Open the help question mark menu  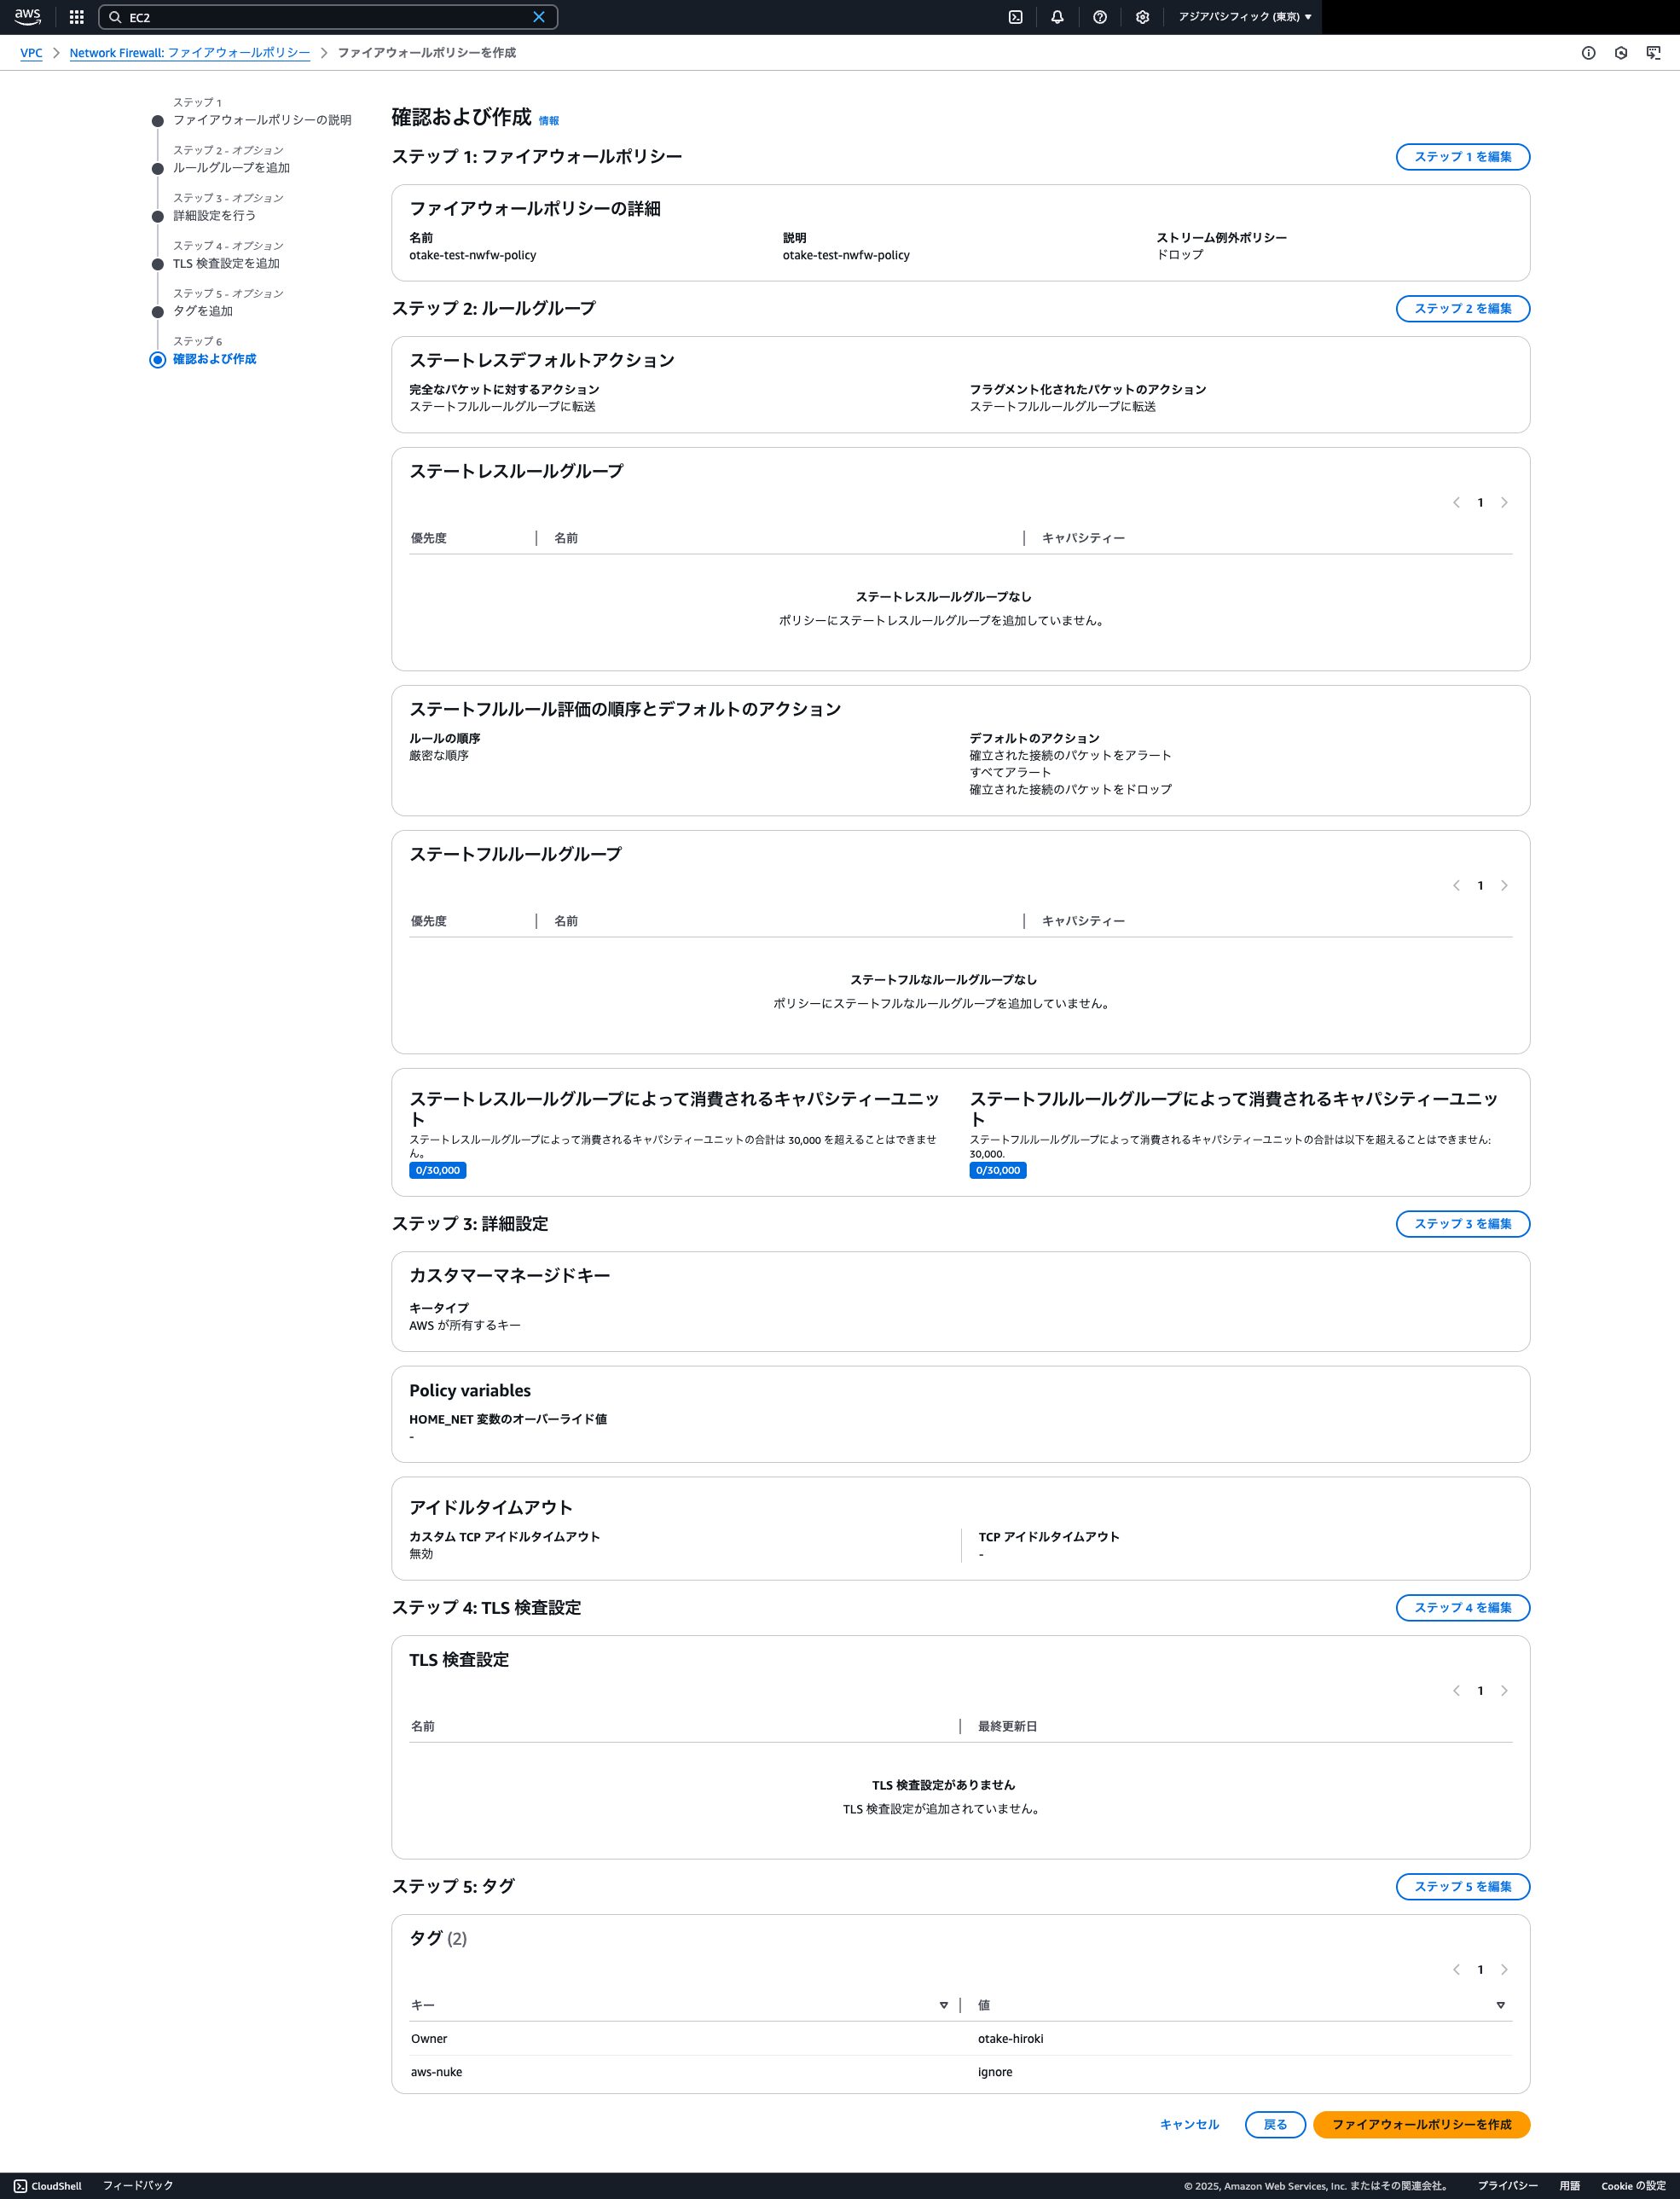point(1100,17)
